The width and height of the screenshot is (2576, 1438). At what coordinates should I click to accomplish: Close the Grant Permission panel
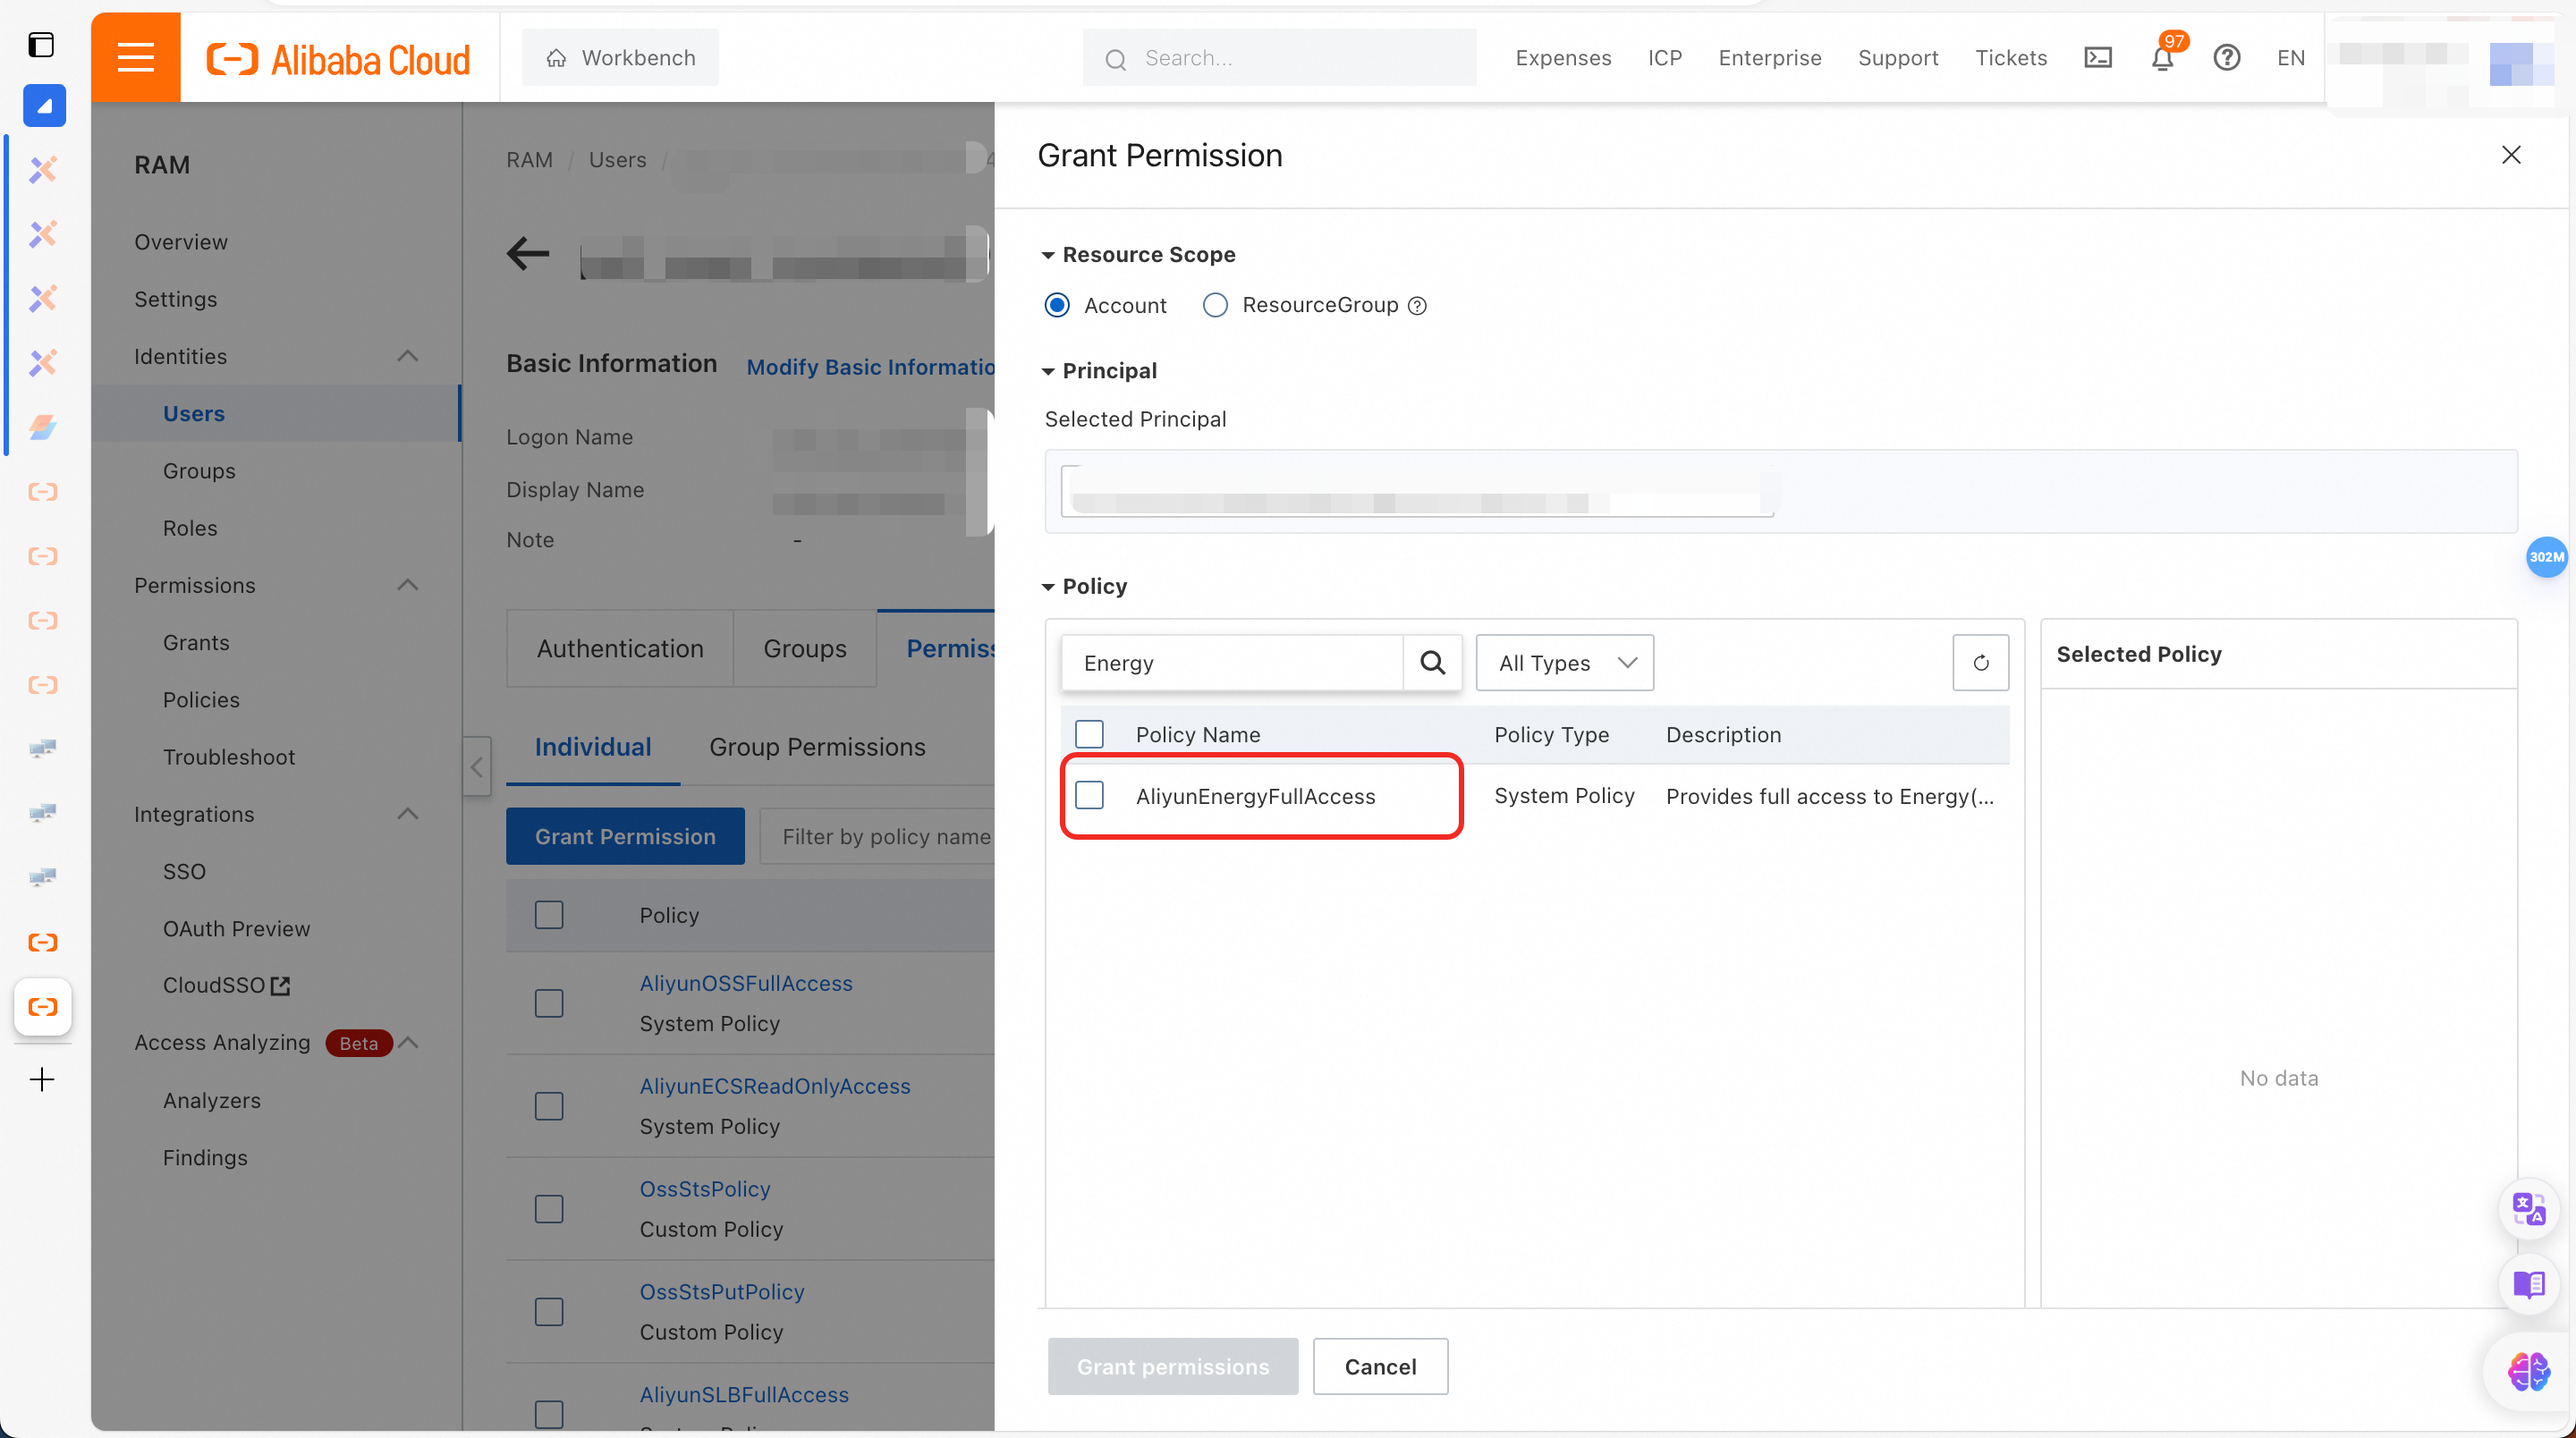pyautogui.click(x=2510, y=155)
